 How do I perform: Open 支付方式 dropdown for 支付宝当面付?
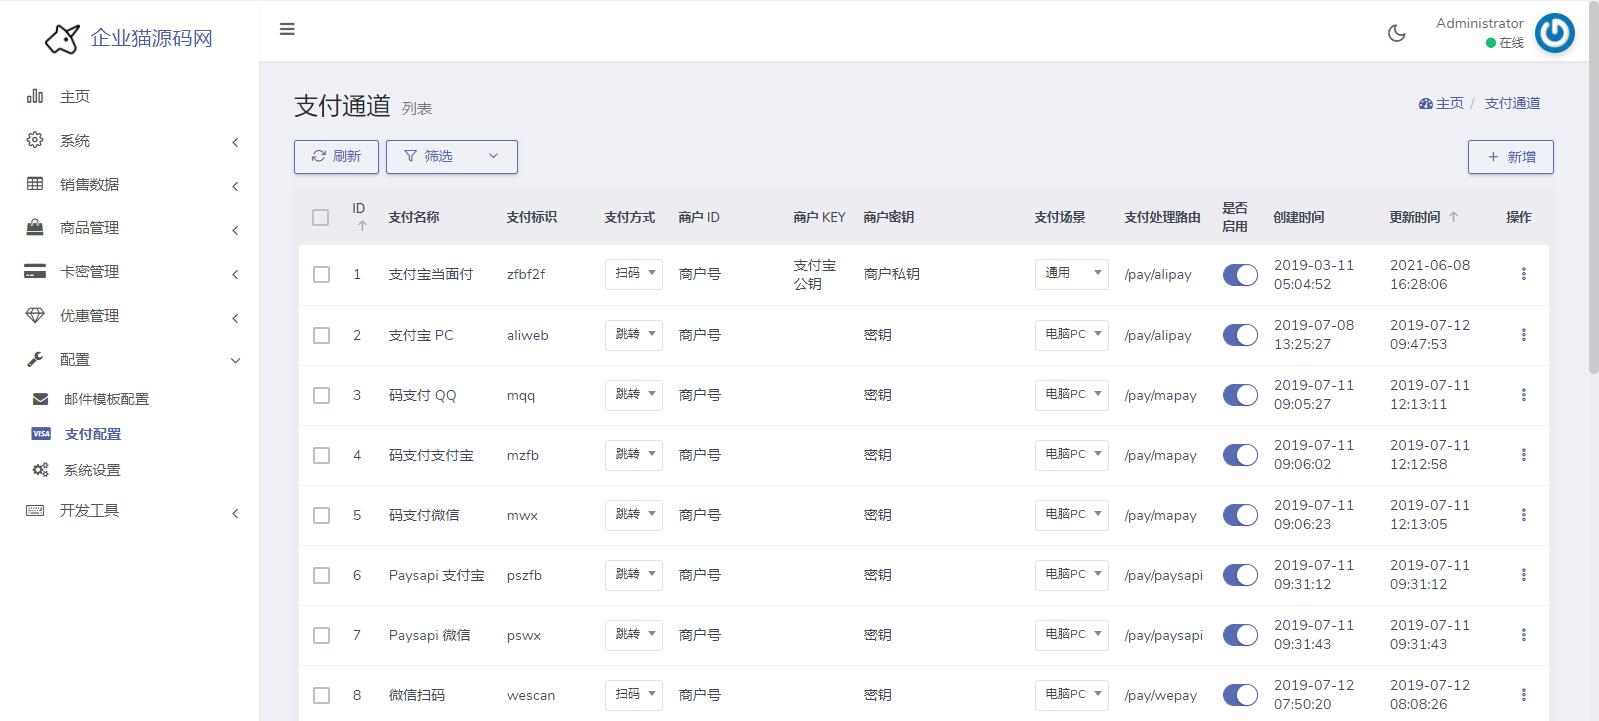(x=633, y=274)
